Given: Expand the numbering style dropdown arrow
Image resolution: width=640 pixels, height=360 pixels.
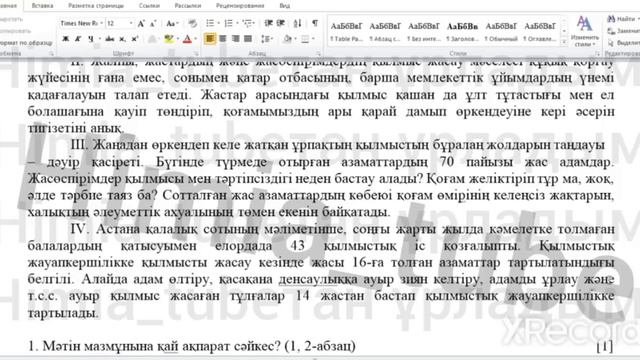Looking at the screenshot, I should pyautogui.click(x=237, y=23).
